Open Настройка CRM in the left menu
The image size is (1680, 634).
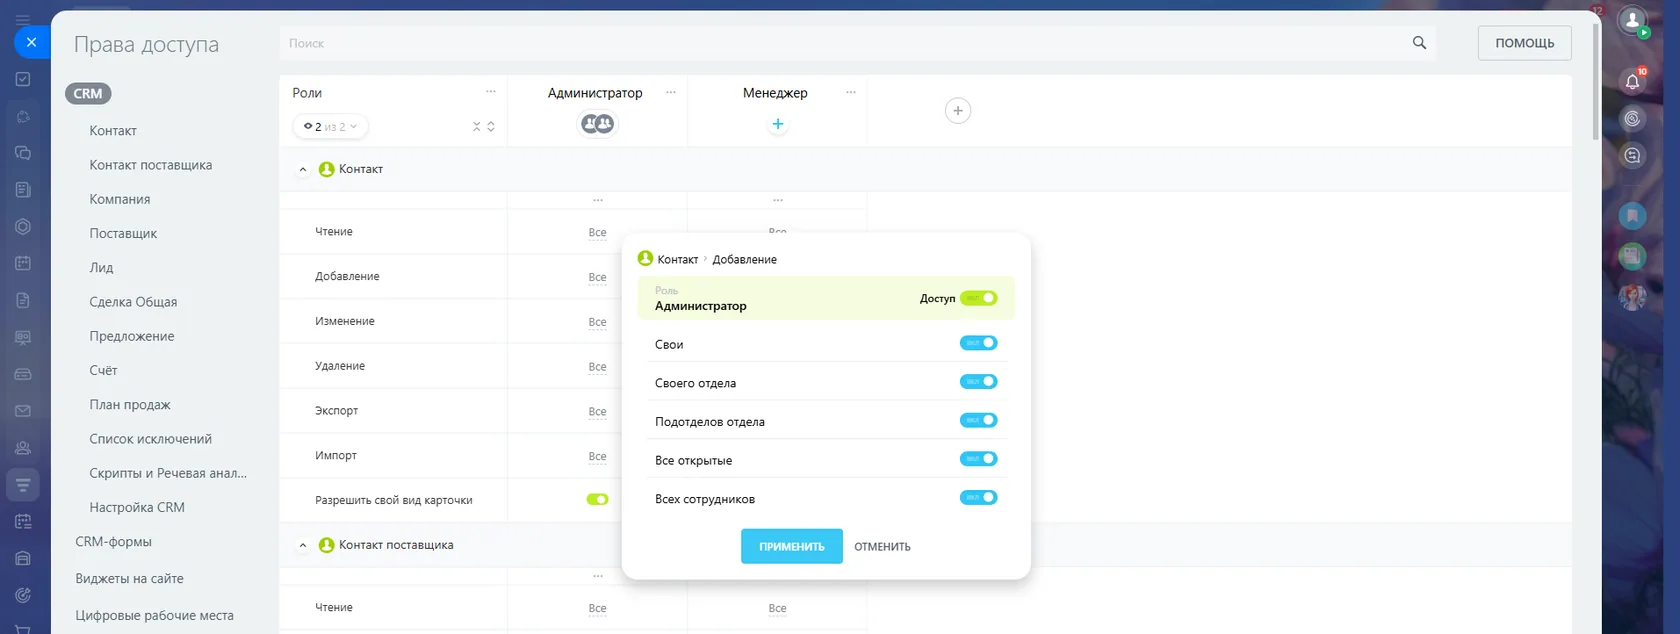137,507
